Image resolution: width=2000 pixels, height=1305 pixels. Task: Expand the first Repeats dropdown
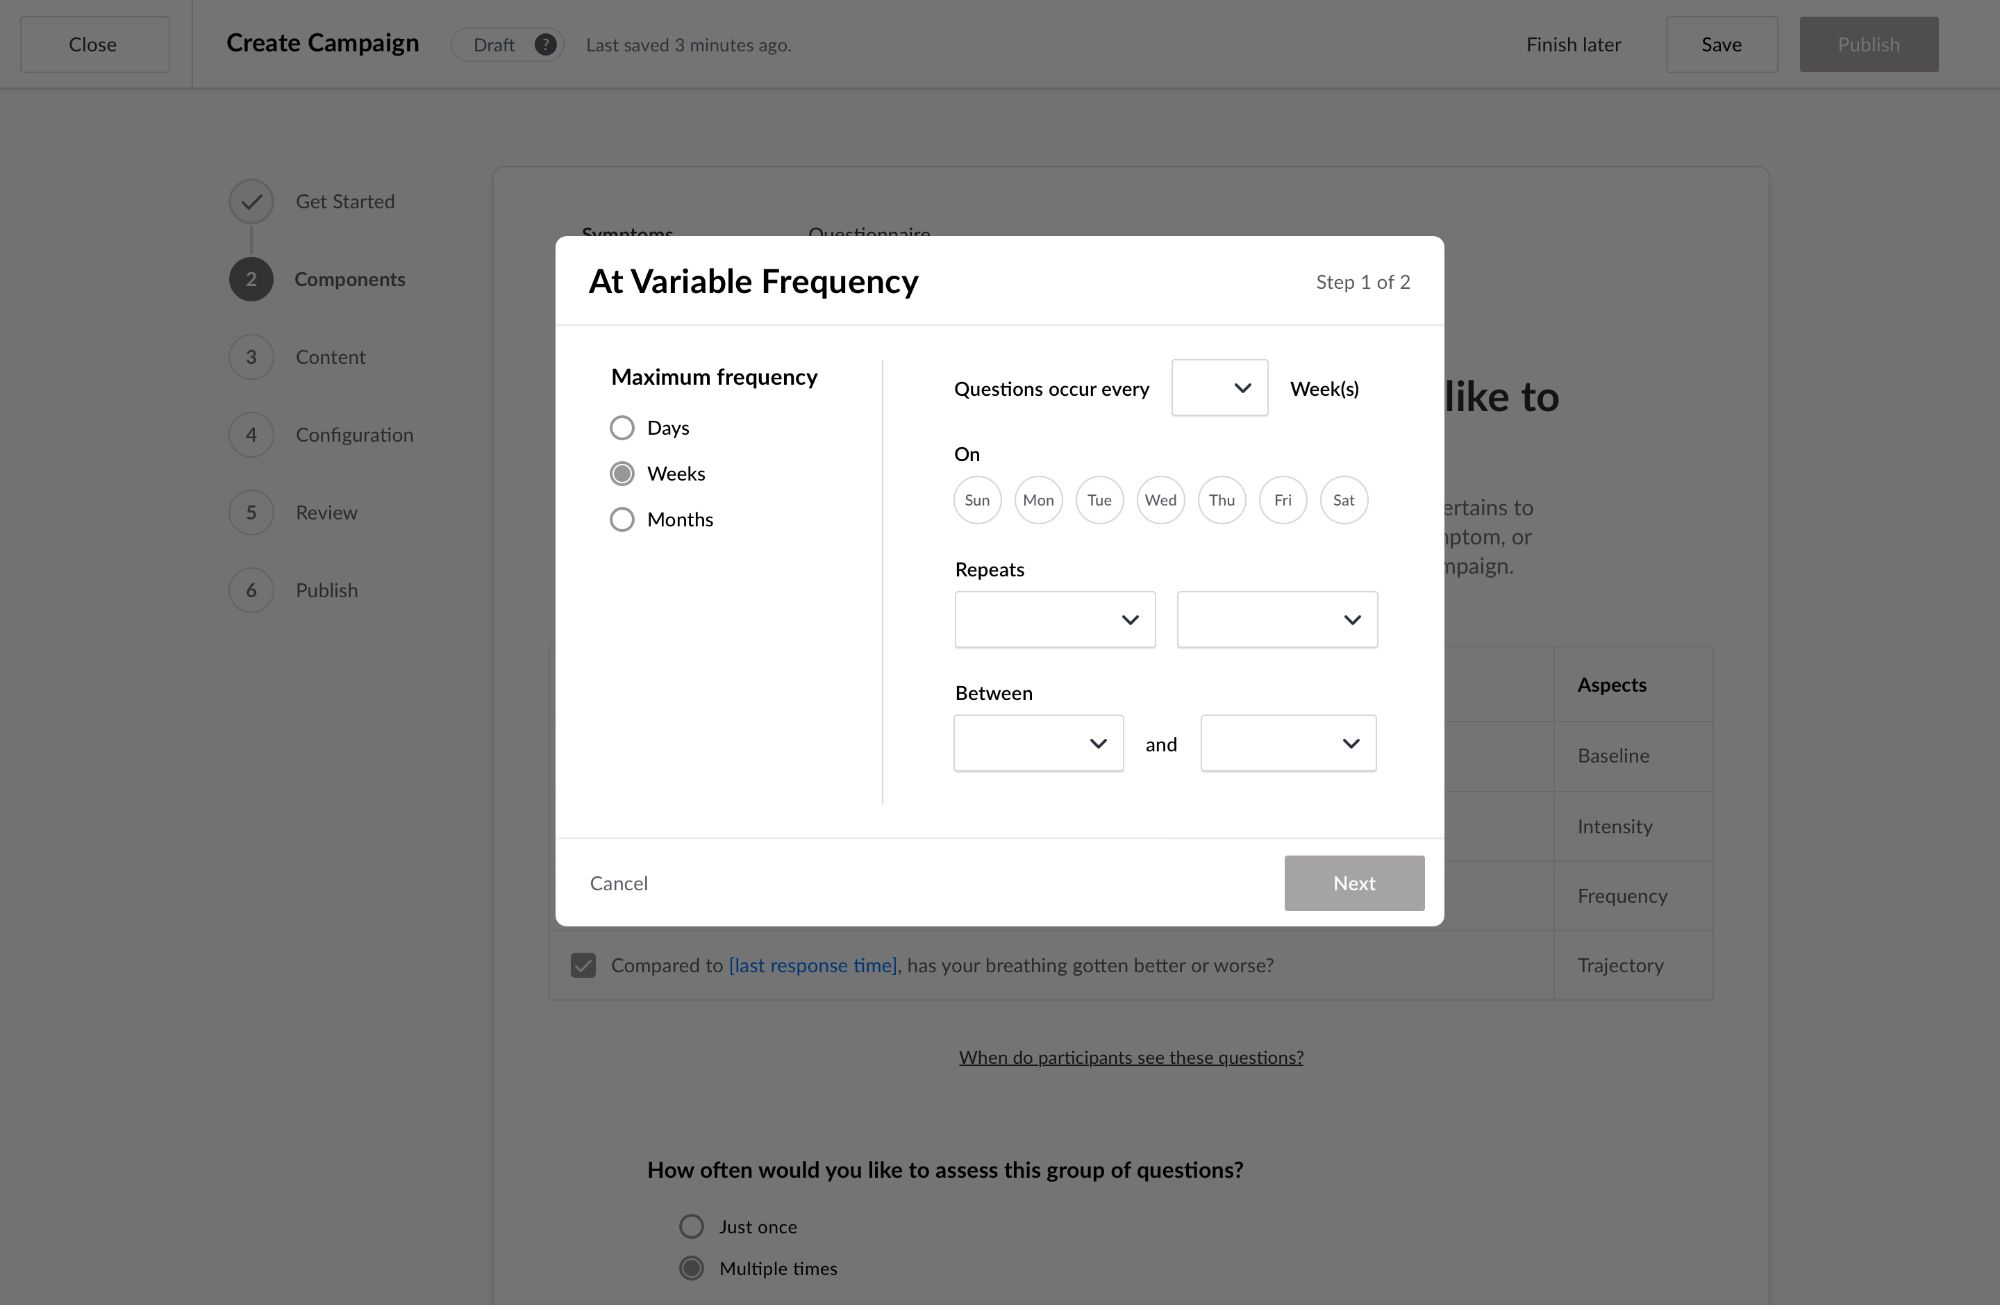[x=1055, y=620]
